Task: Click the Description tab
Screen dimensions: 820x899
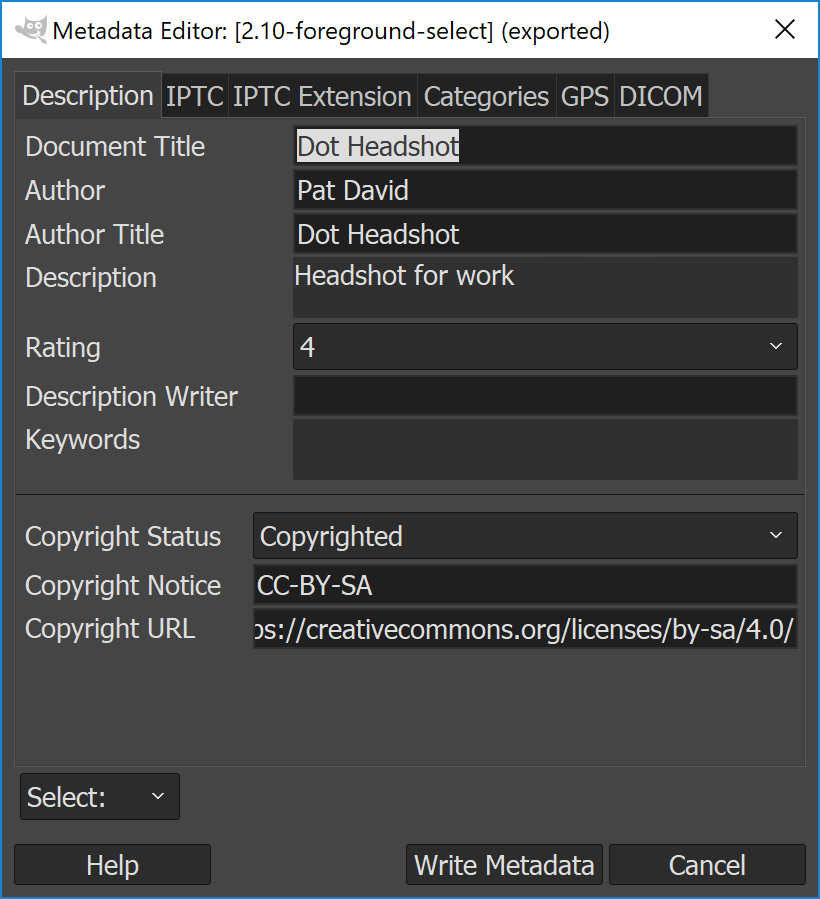Action: (x=87, y=95)
